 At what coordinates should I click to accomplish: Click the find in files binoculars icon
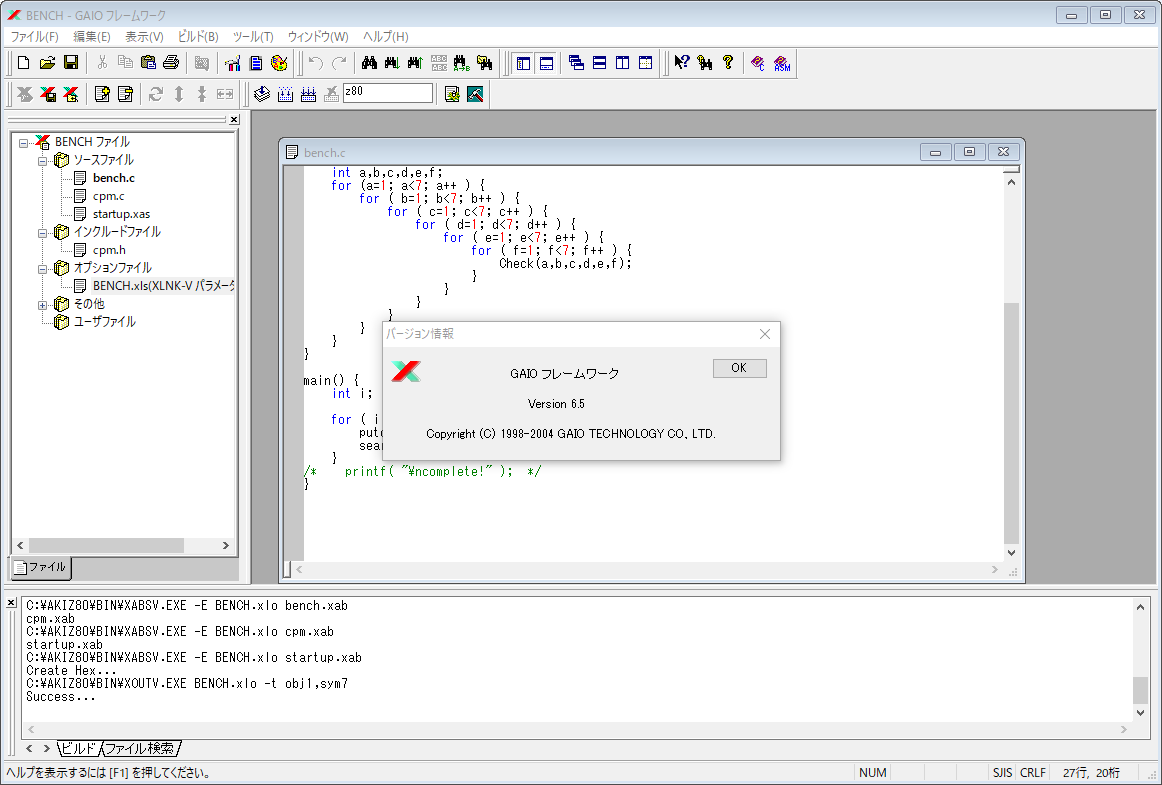(x=485, y=63)
